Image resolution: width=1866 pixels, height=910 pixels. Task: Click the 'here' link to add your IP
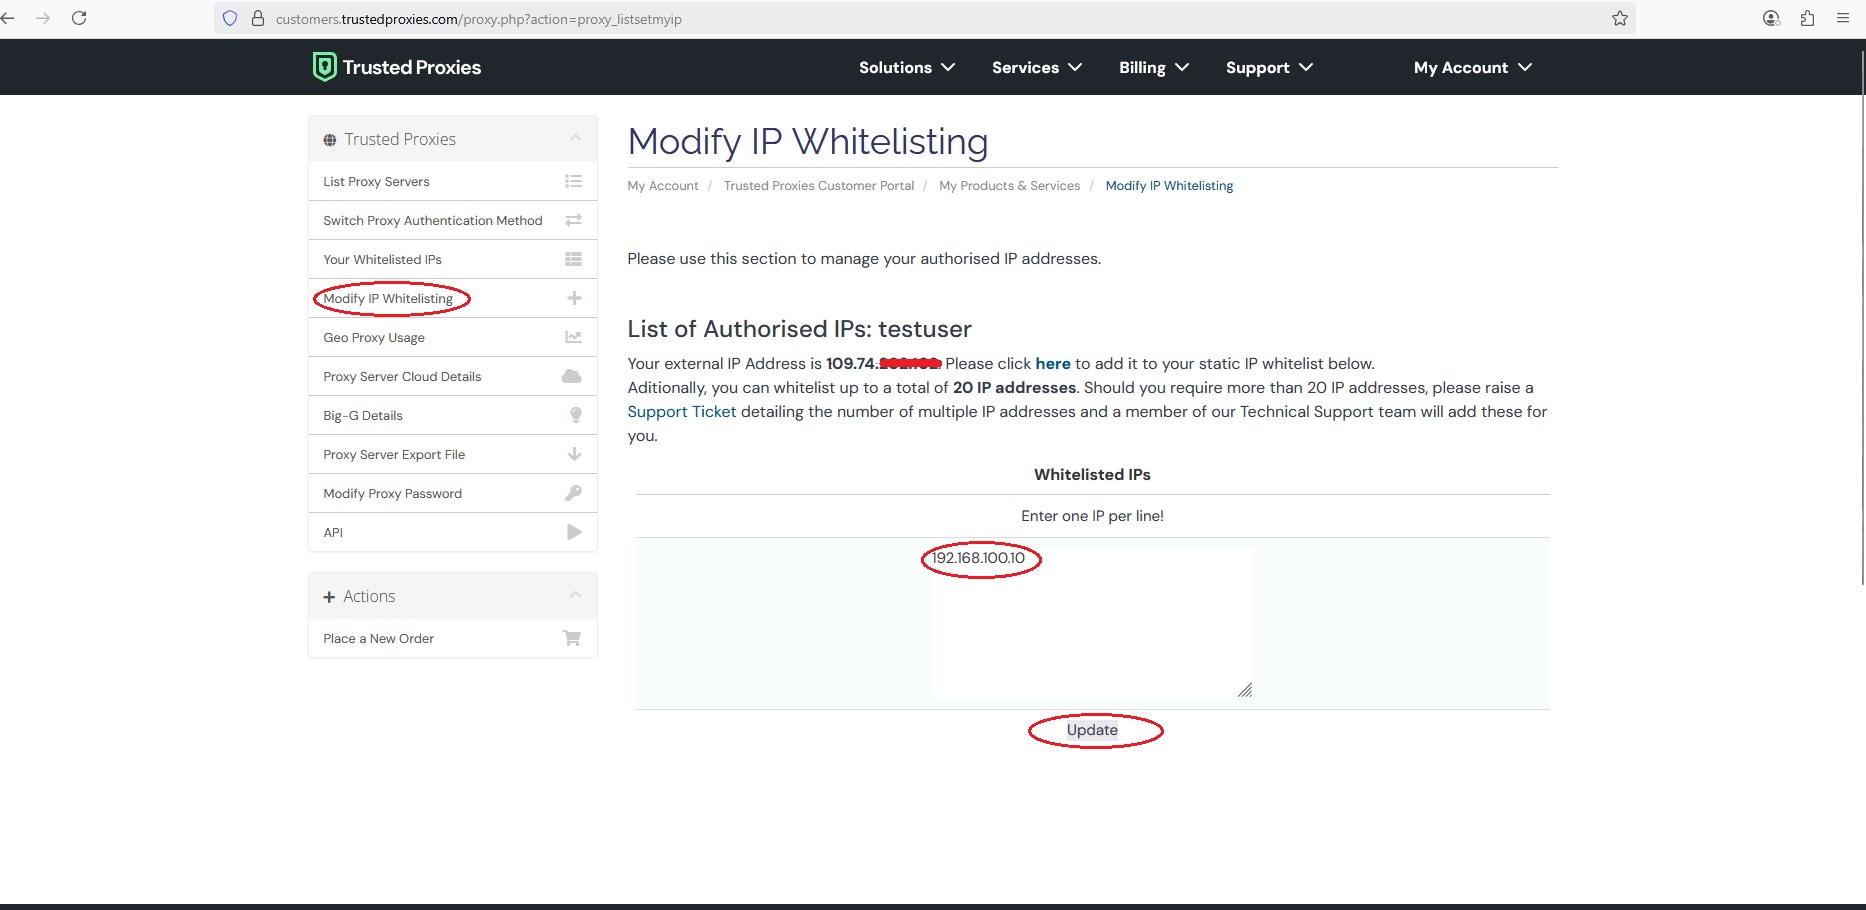coord(1053,363)
